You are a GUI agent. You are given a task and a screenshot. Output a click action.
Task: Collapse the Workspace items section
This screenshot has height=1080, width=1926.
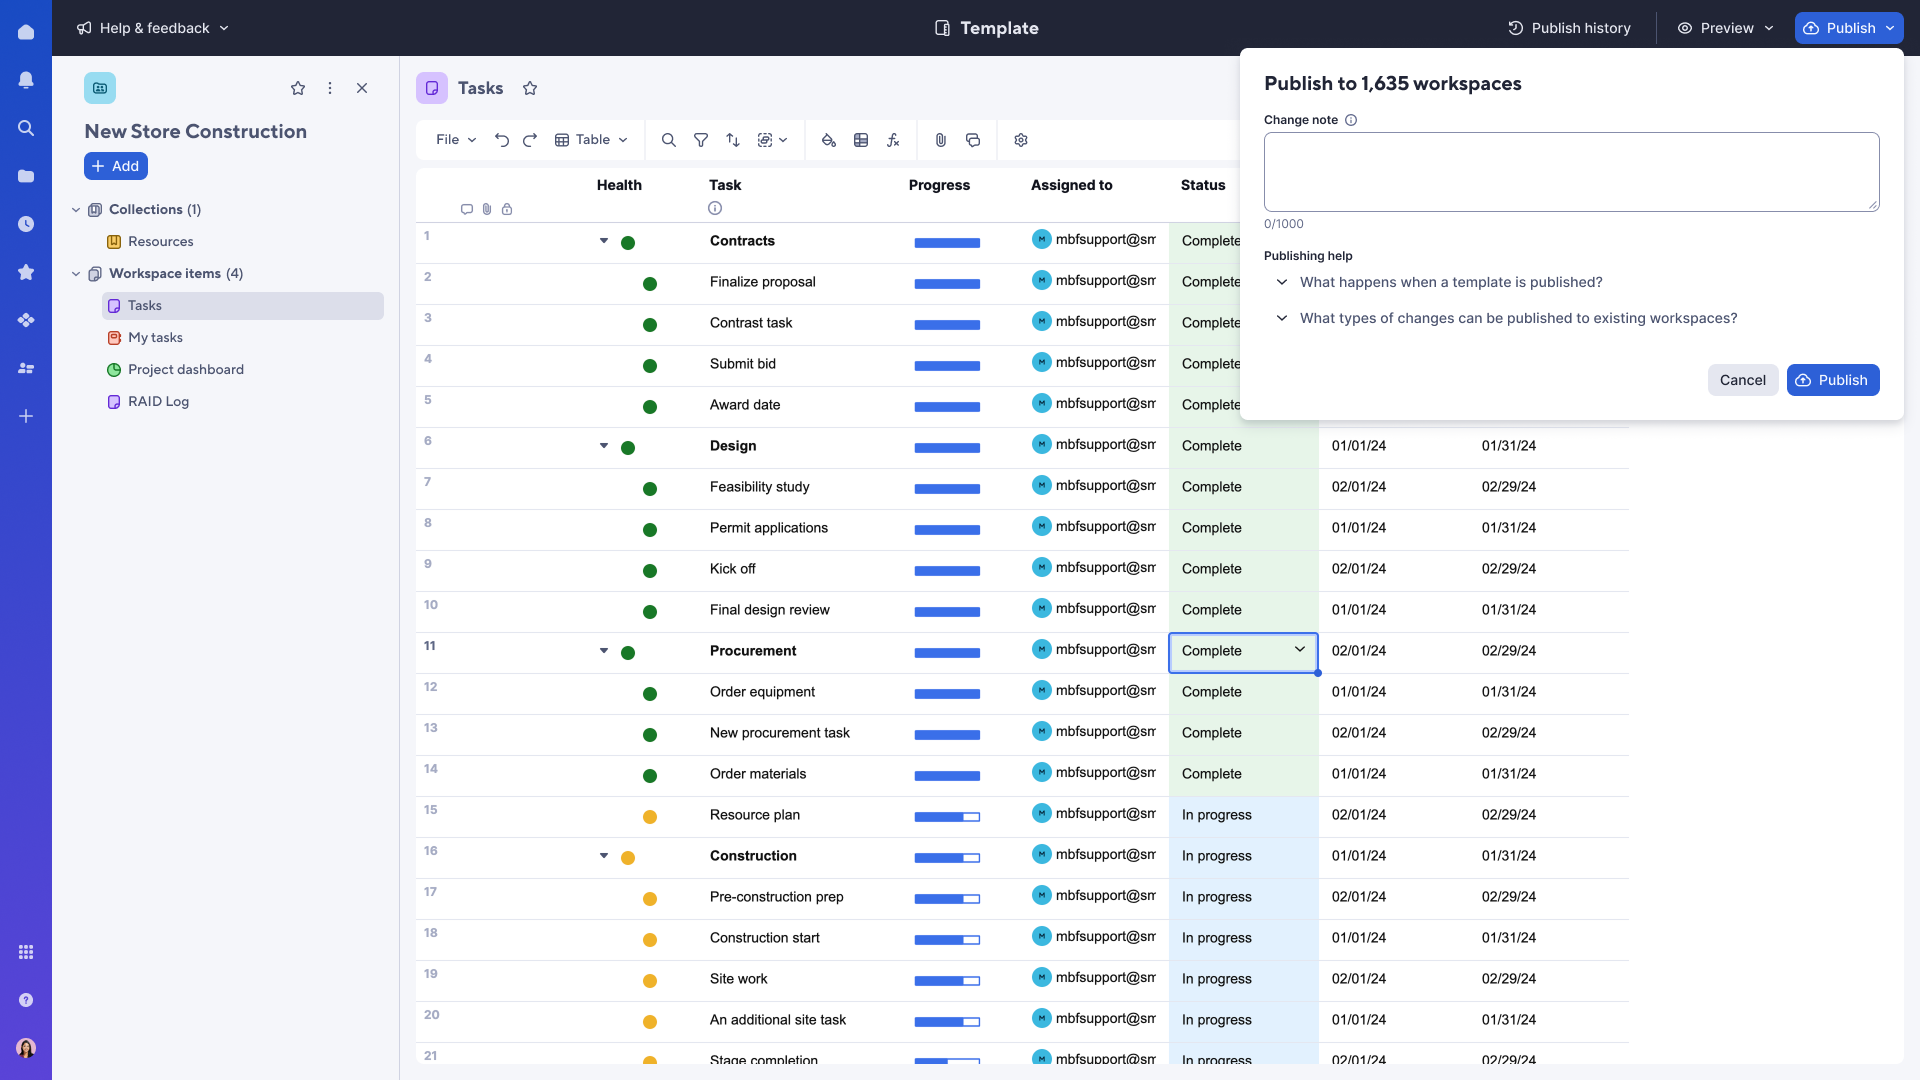point(76,274)
